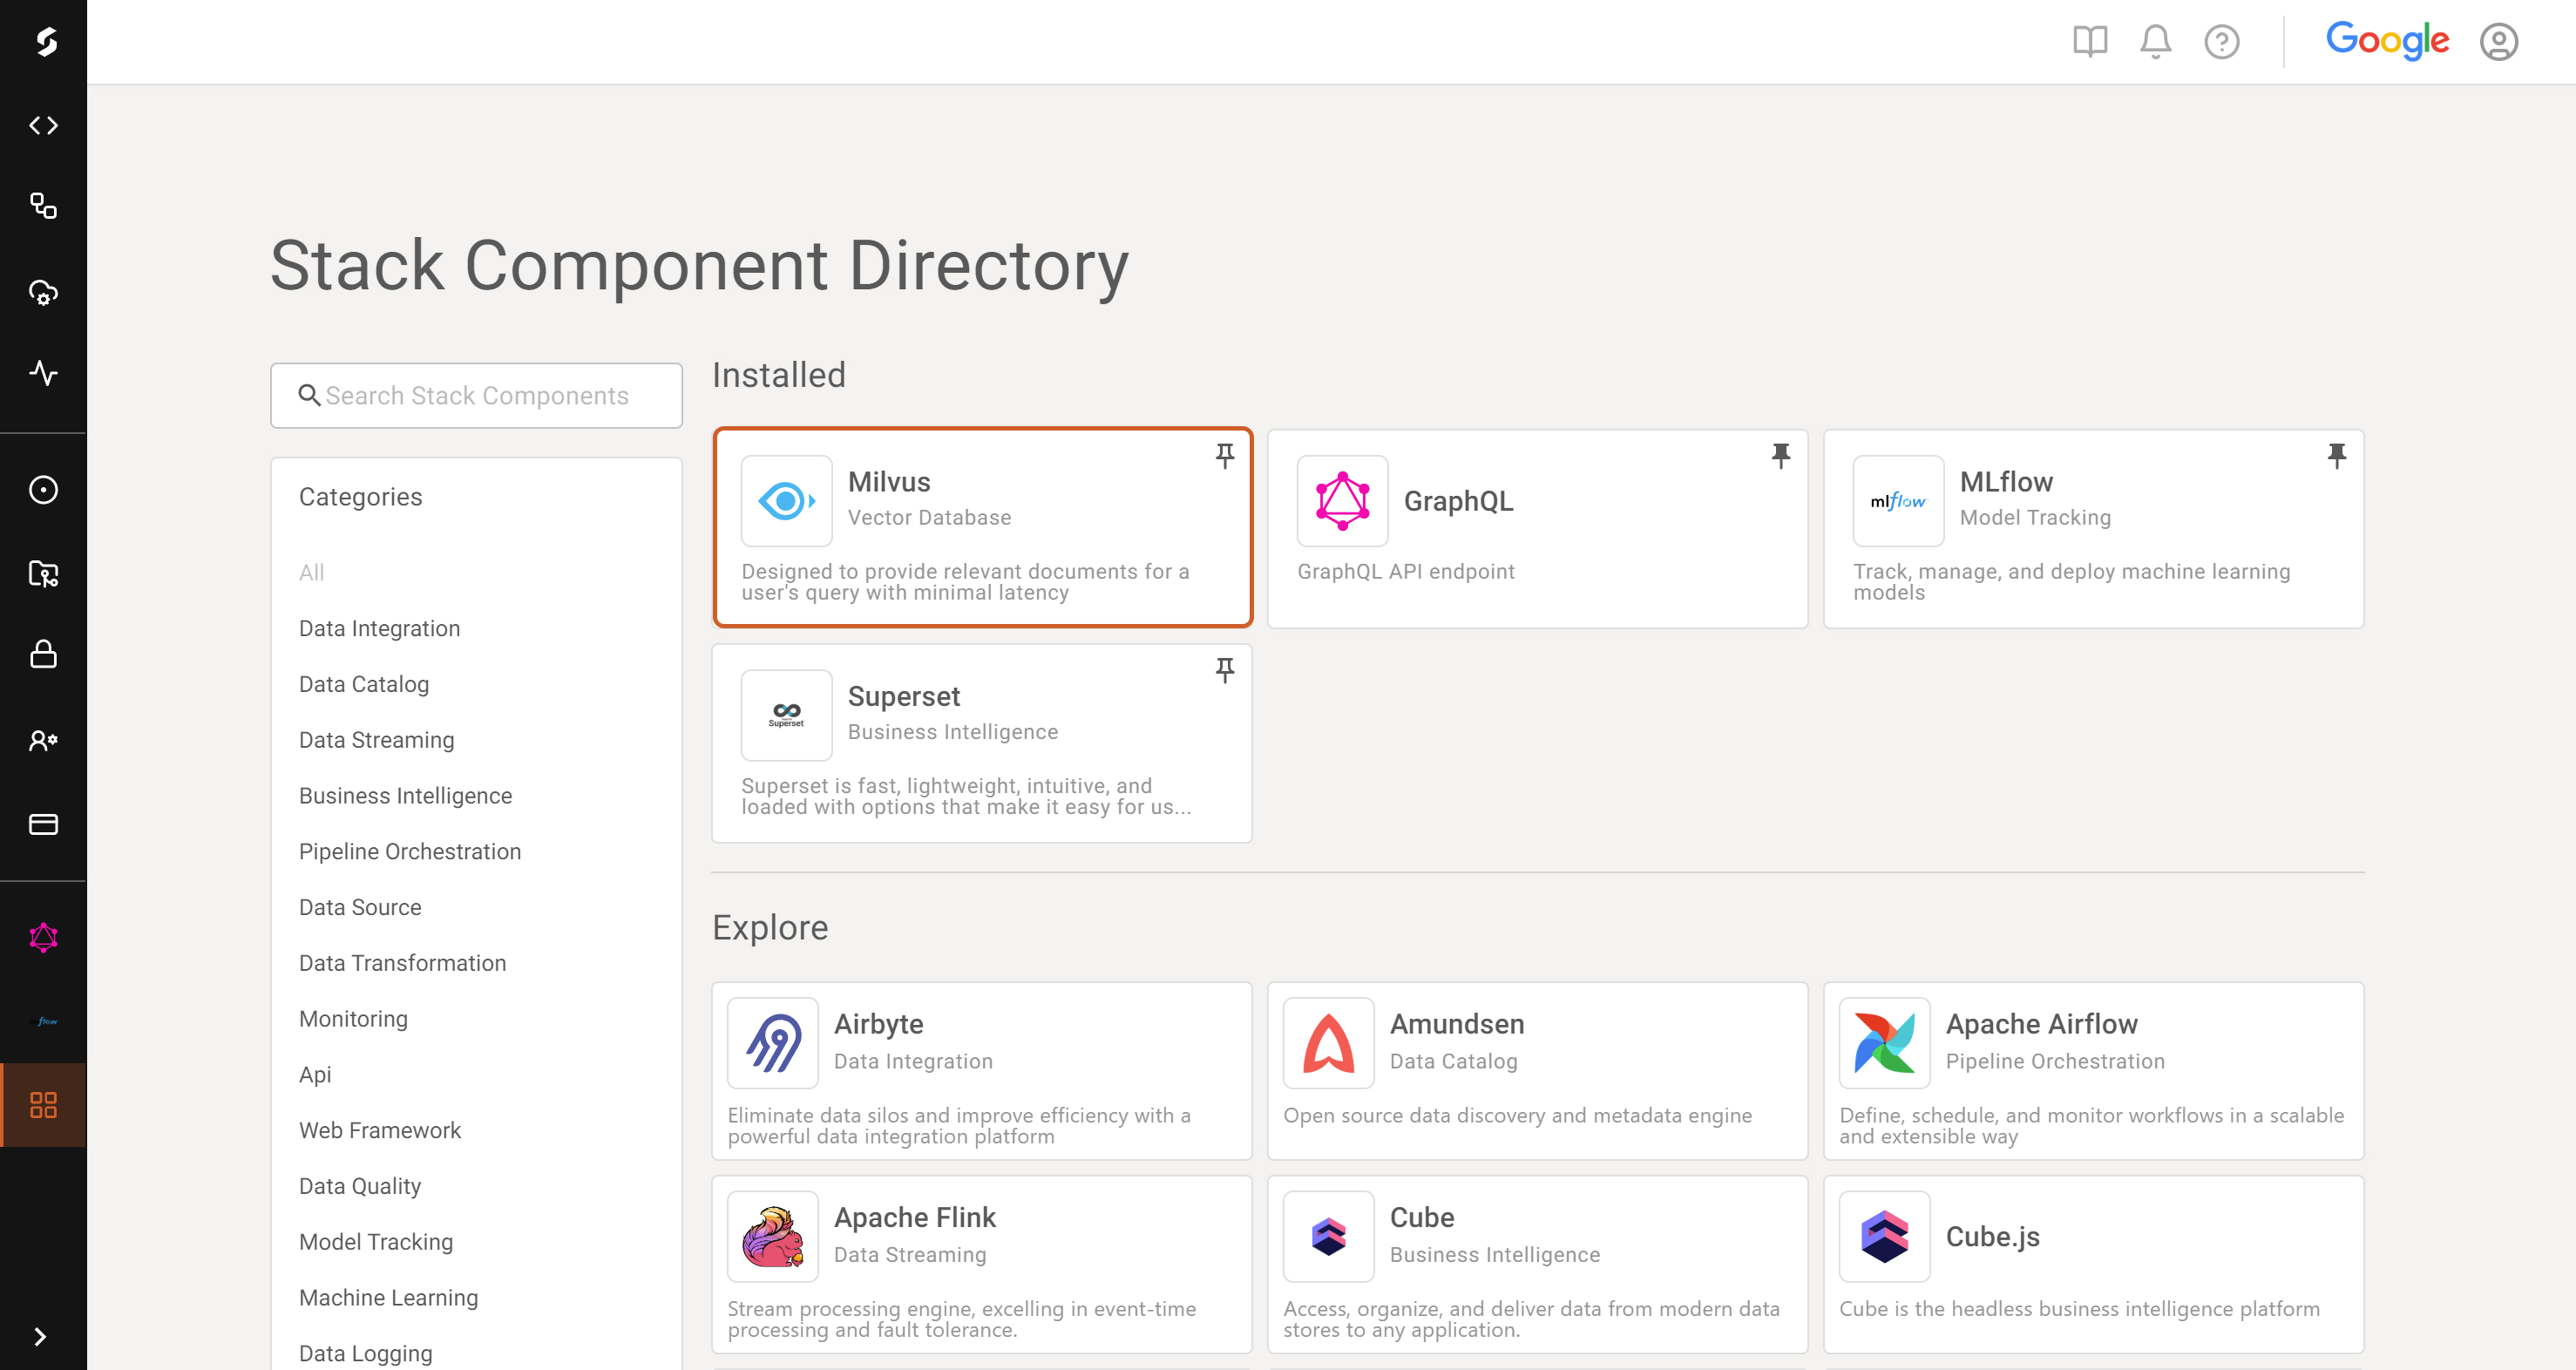The height and width of the screenshot is (1370, 2576).
Task: Open the help question-mark icon
Action: (2222, 41)
